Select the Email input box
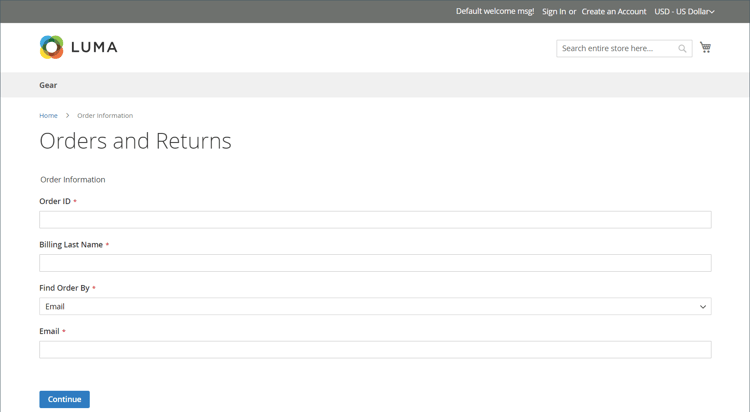Screen dimensions: 750x412 pyautogui.click(x=375, y=350)
